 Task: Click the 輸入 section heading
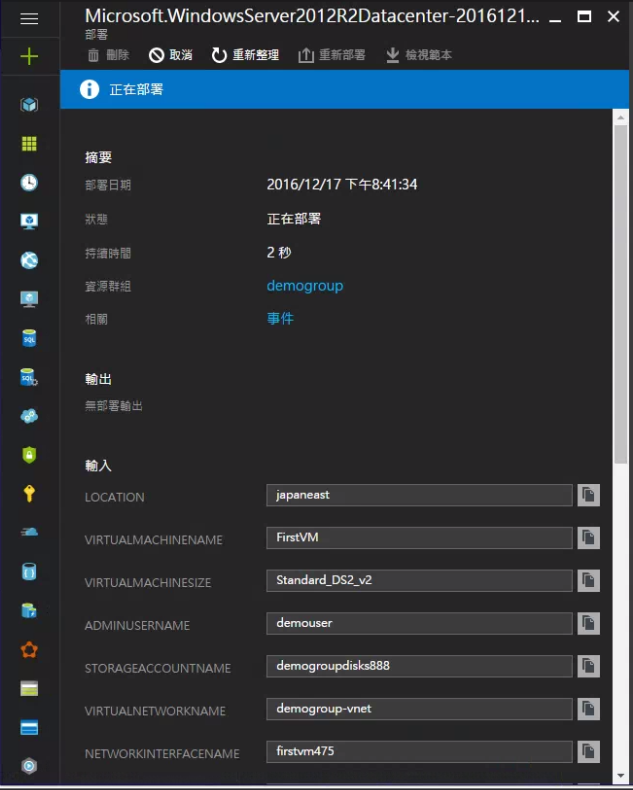coord(98,466)
